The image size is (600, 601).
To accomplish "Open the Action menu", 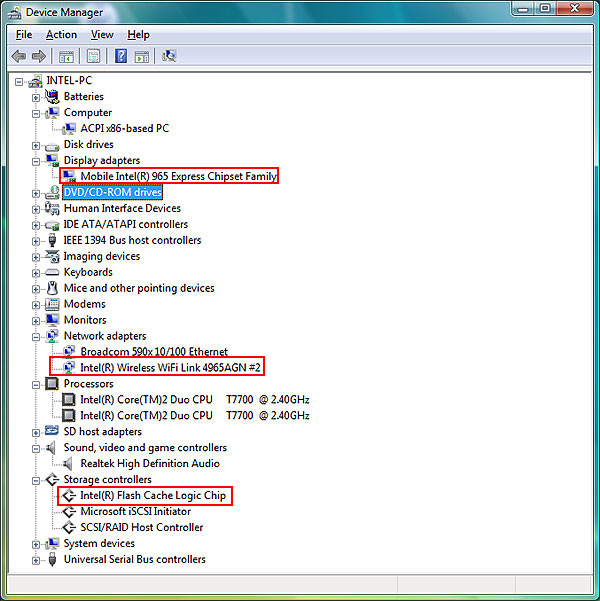I will pos(61,34).
